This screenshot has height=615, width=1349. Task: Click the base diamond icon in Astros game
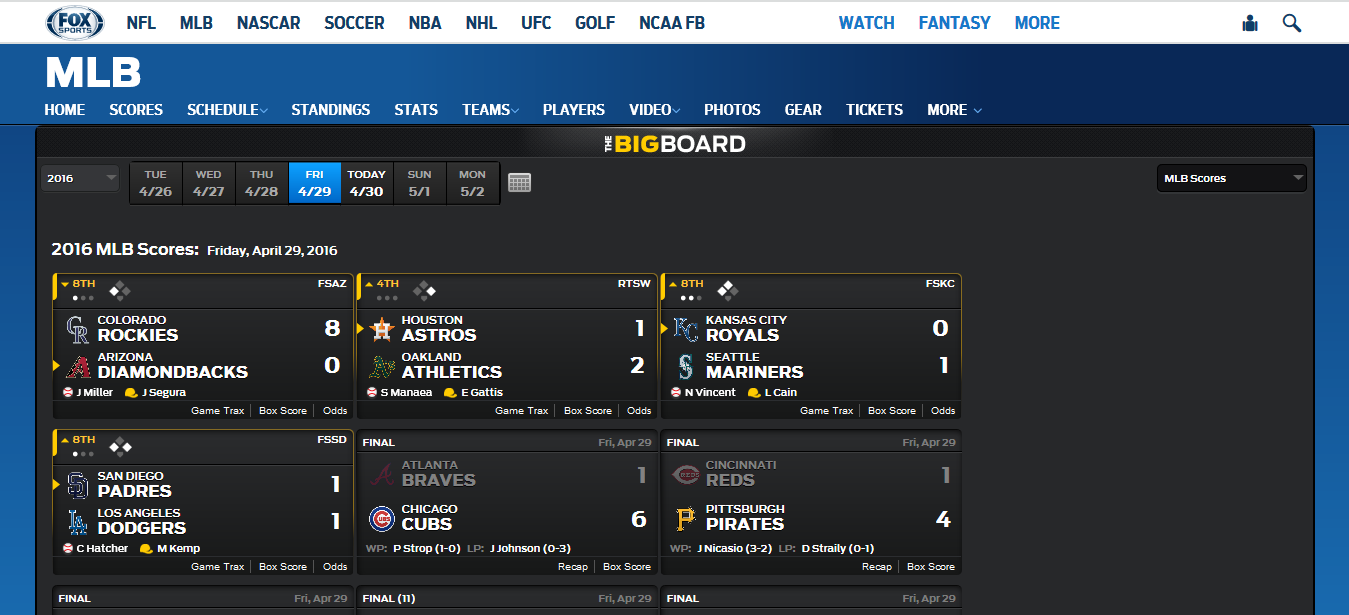424,291
